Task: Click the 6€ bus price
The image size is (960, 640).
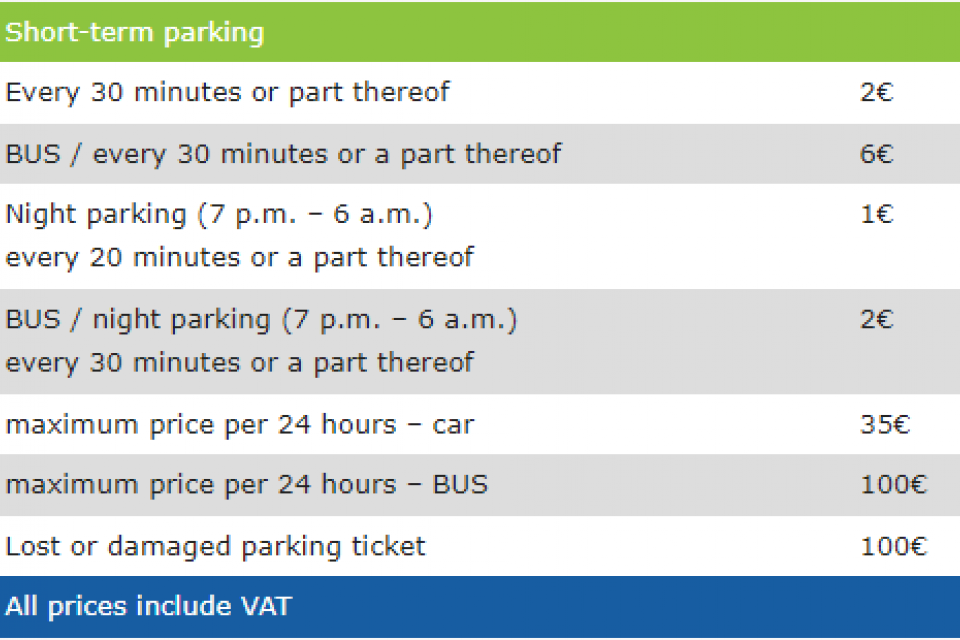Action: (876, 154)
